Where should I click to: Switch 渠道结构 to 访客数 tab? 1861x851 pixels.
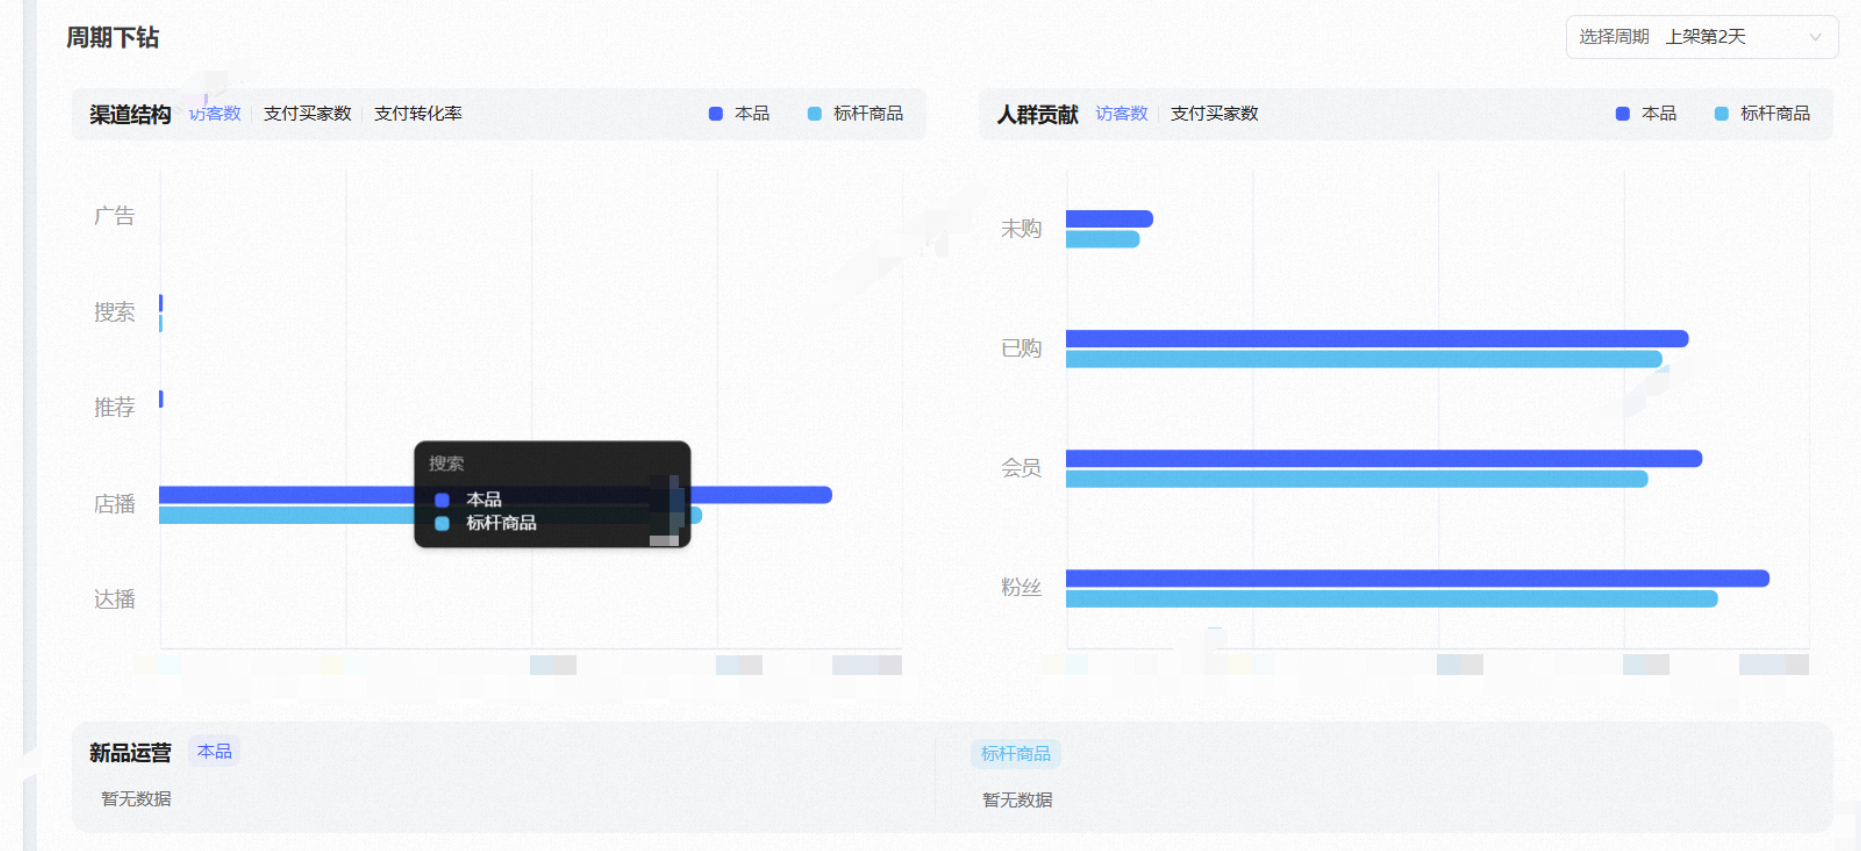(x=215, y=114)
